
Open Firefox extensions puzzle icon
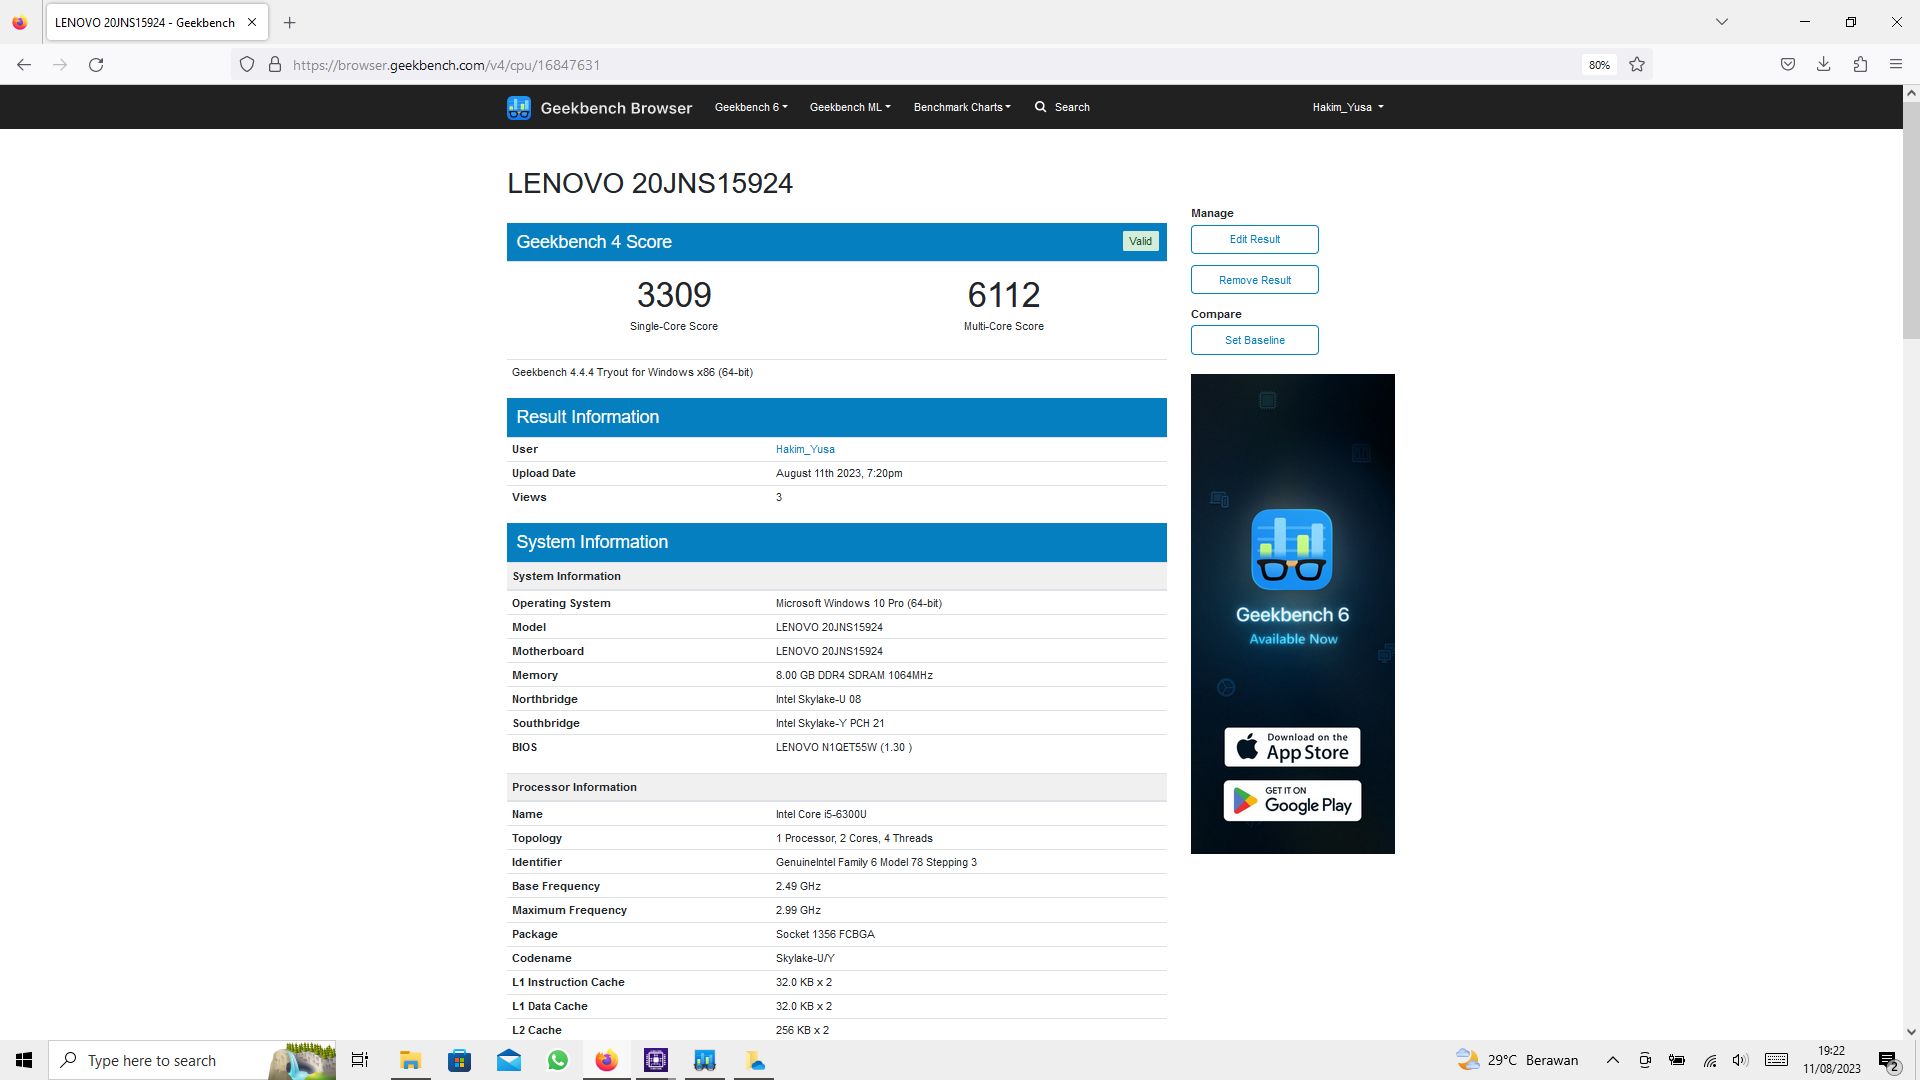point(1860,65)
